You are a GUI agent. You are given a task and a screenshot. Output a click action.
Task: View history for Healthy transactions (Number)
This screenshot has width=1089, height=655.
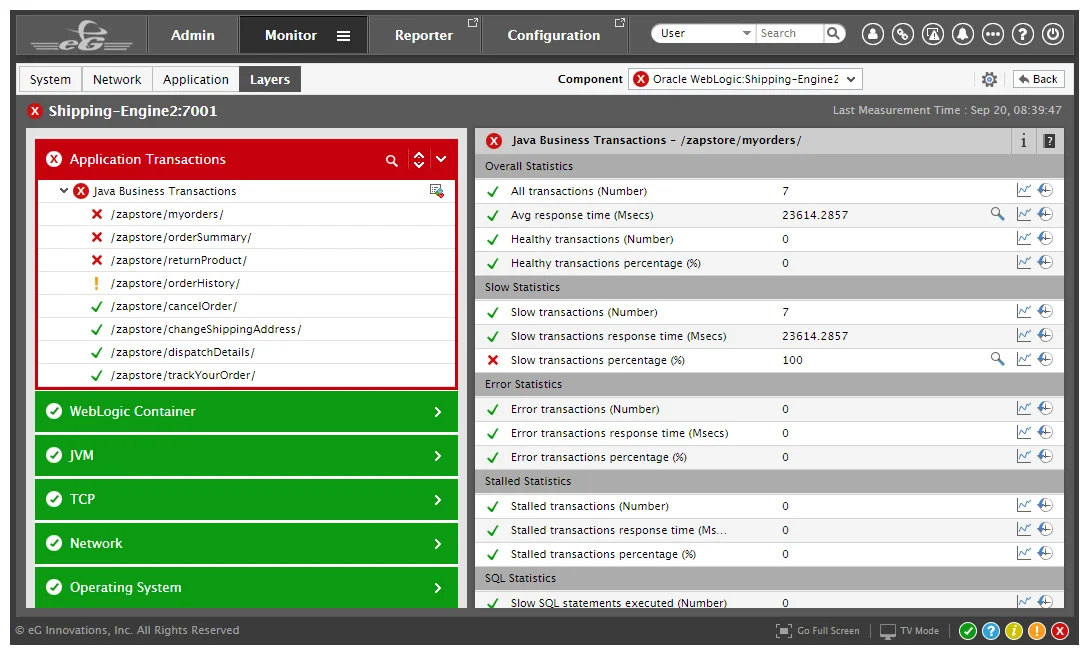1045,238
